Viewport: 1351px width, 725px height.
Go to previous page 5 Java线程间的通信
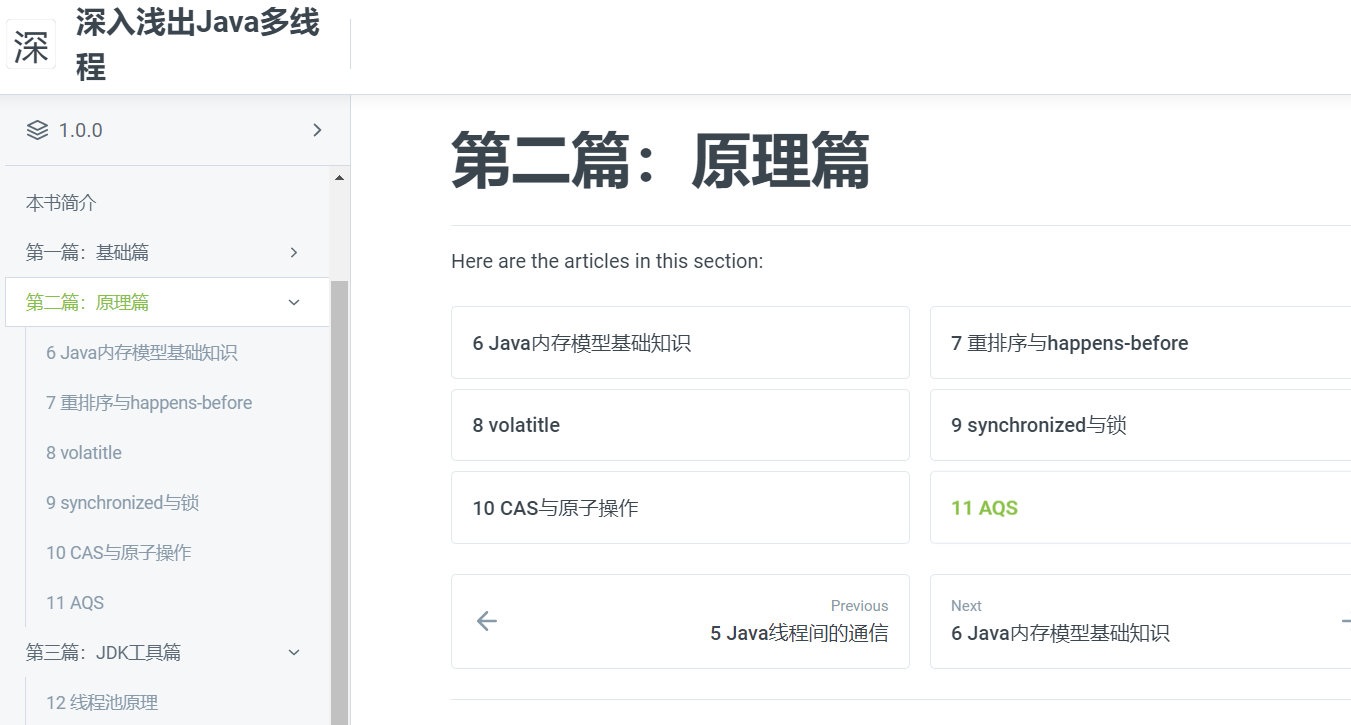[x=680, y=621]
